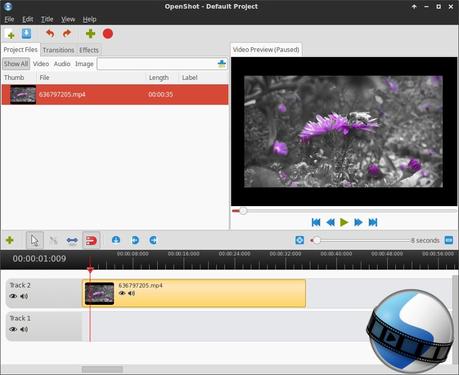
Task: Redo the last action
Action: [67, 34]
